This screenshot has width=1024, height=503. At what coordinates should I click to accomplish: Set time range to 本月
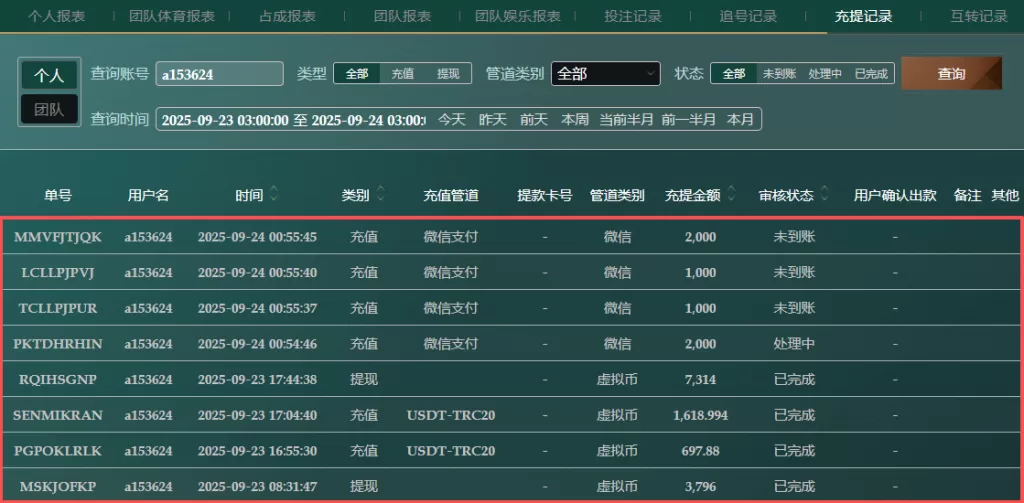740,119
